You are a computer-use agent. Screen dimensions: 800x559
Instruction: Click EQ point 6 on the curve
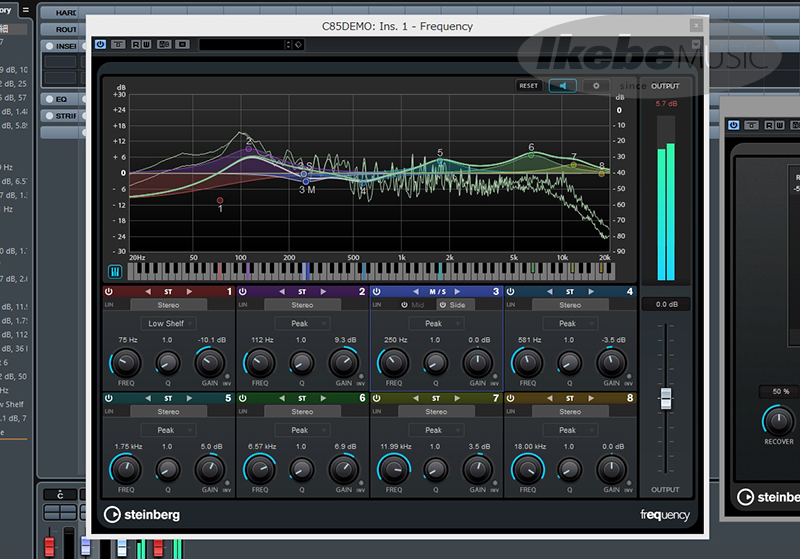[531, 156]
